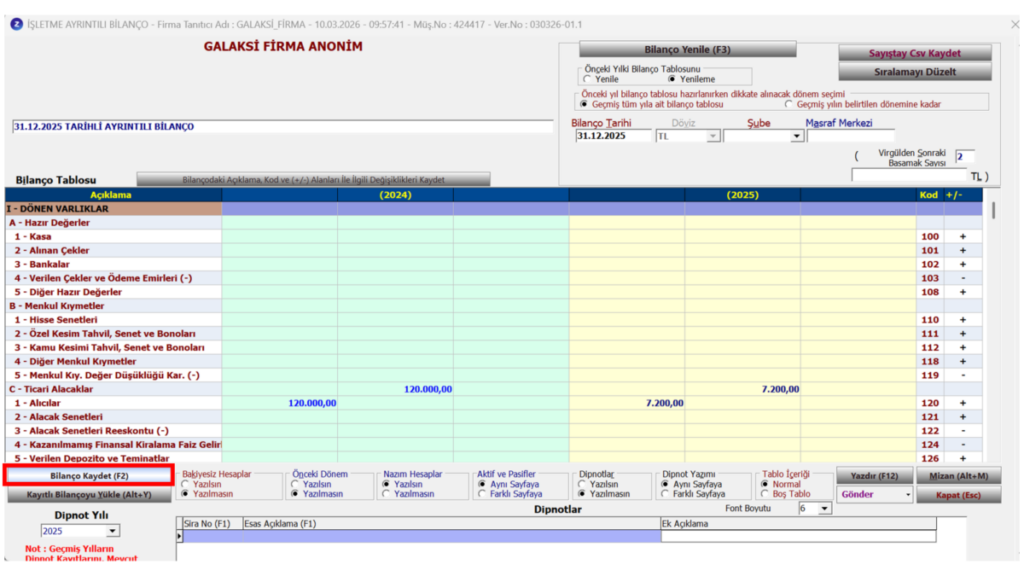The image size is (1024, 576).
Task: Open Mizan (Alt+M)
Action: point(958,476)
